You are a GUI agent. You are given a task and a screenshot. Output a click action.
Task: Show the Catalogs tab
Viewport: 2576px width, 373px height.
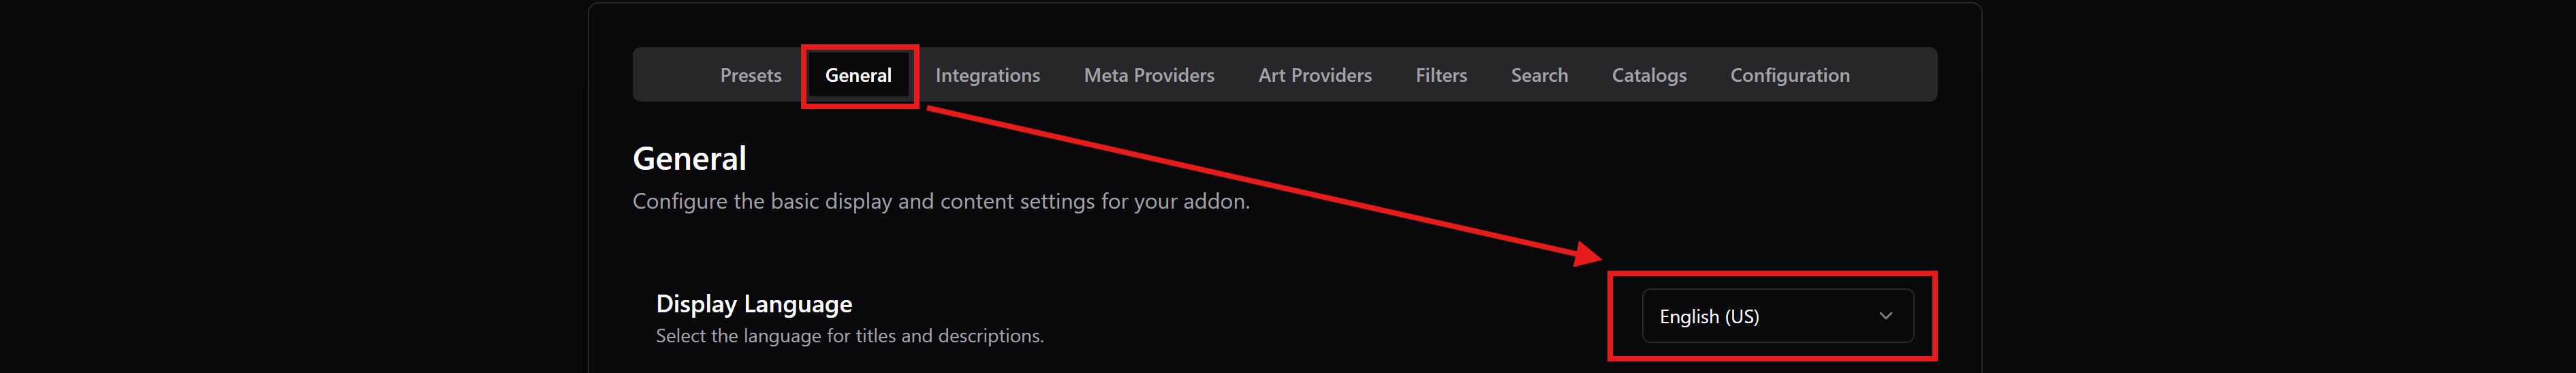1648,75
